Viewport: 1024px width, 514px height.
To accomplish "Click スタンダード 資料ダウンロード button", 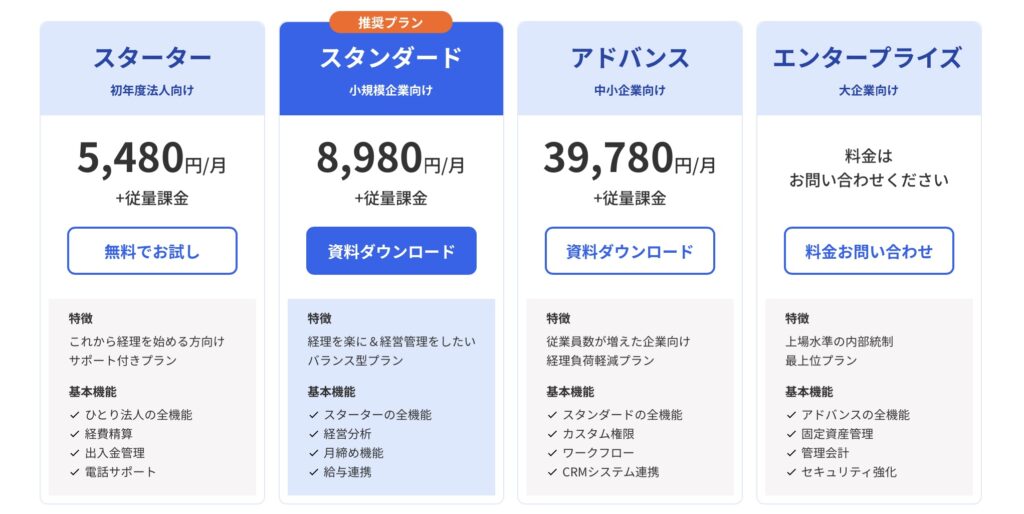I will [x=391, y=251].
